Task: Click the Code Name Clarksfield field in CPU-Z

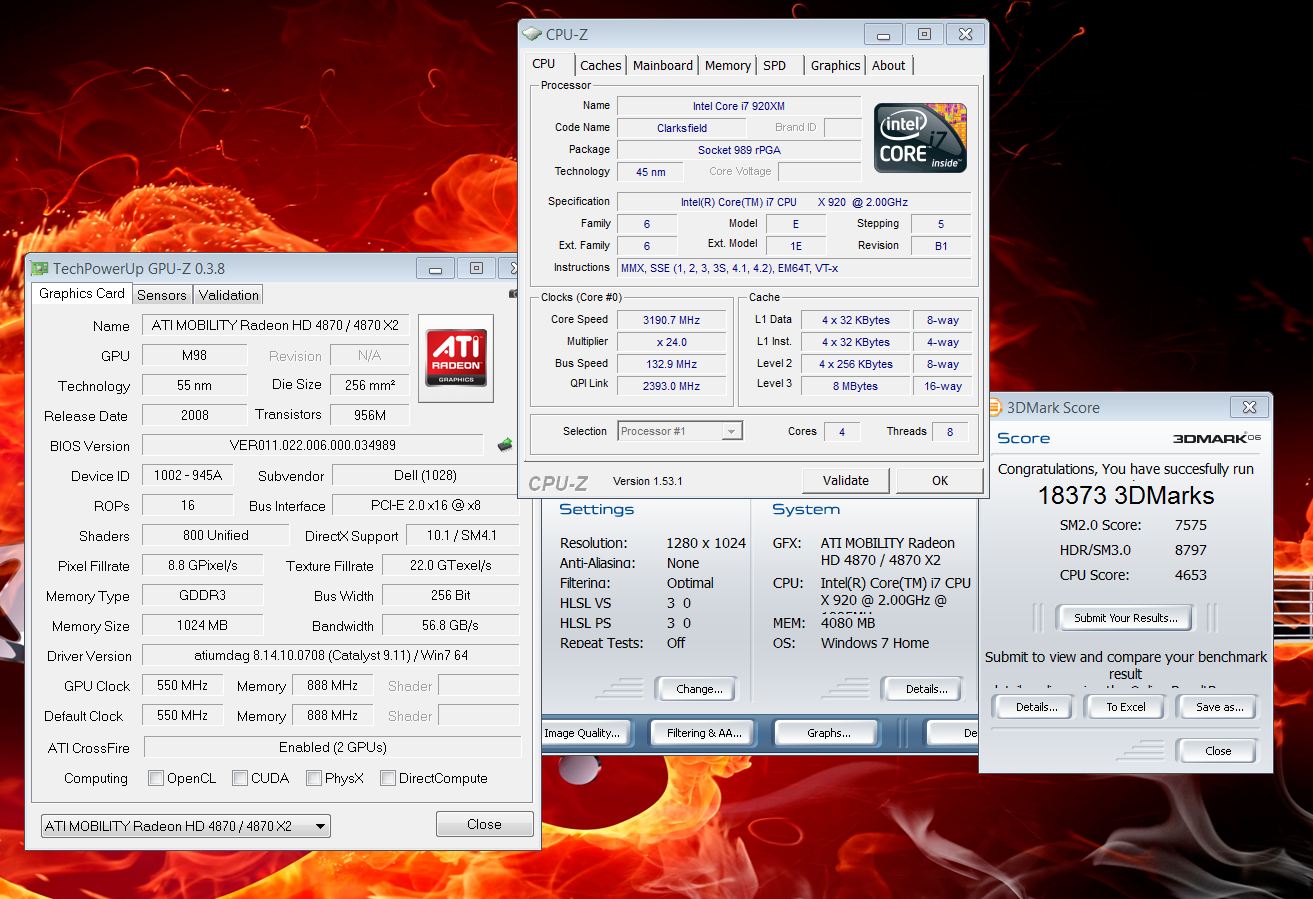Action: click(x=681, y=128)
